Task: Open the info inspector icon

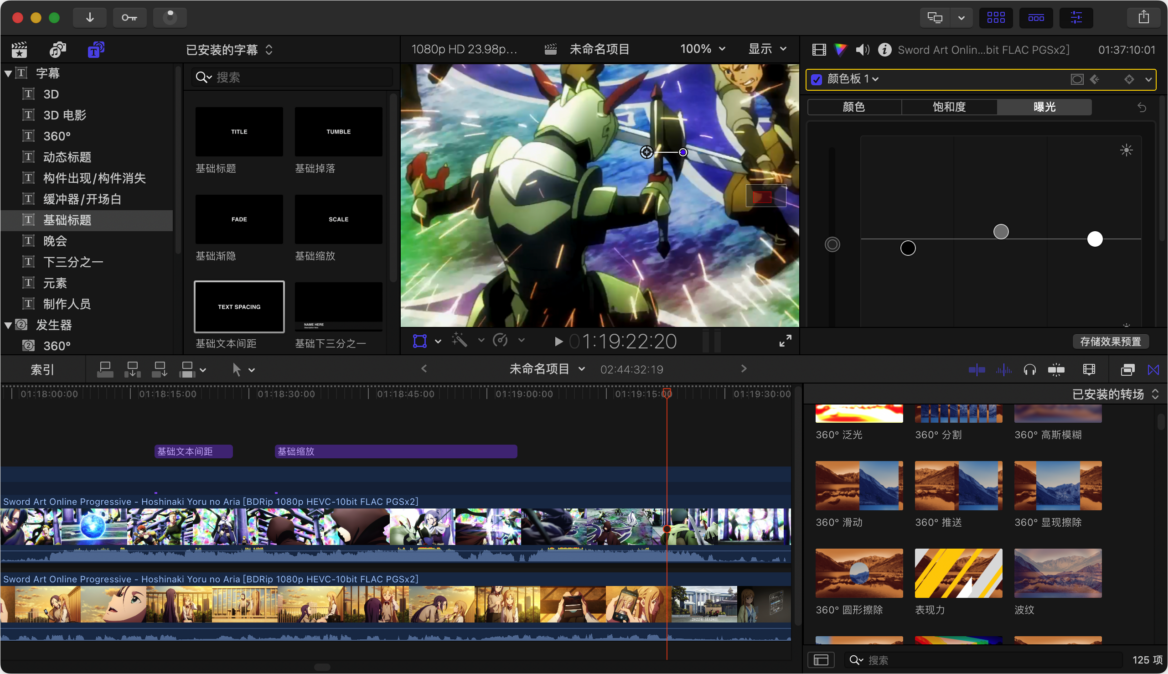Action: [884, 50]
